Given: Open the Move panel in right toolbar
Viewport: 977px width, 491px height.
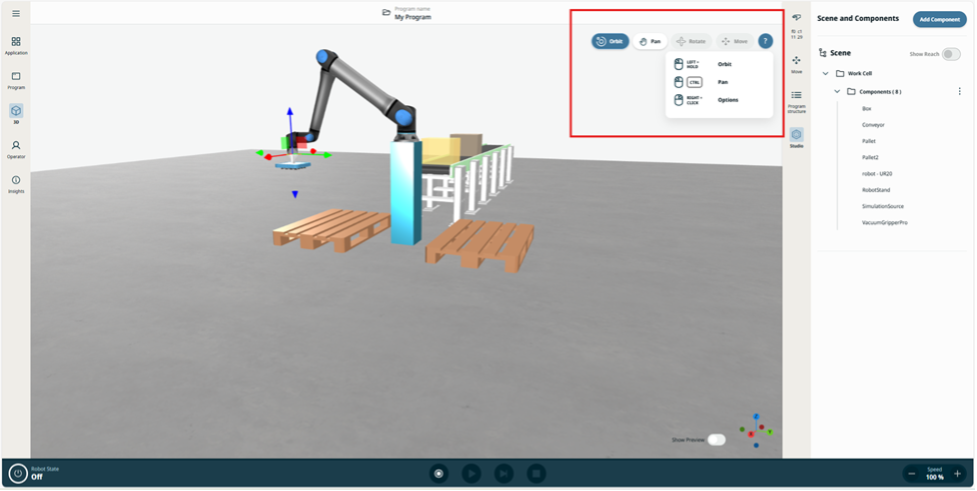Looking at the screenshot, I should [796, 64].
